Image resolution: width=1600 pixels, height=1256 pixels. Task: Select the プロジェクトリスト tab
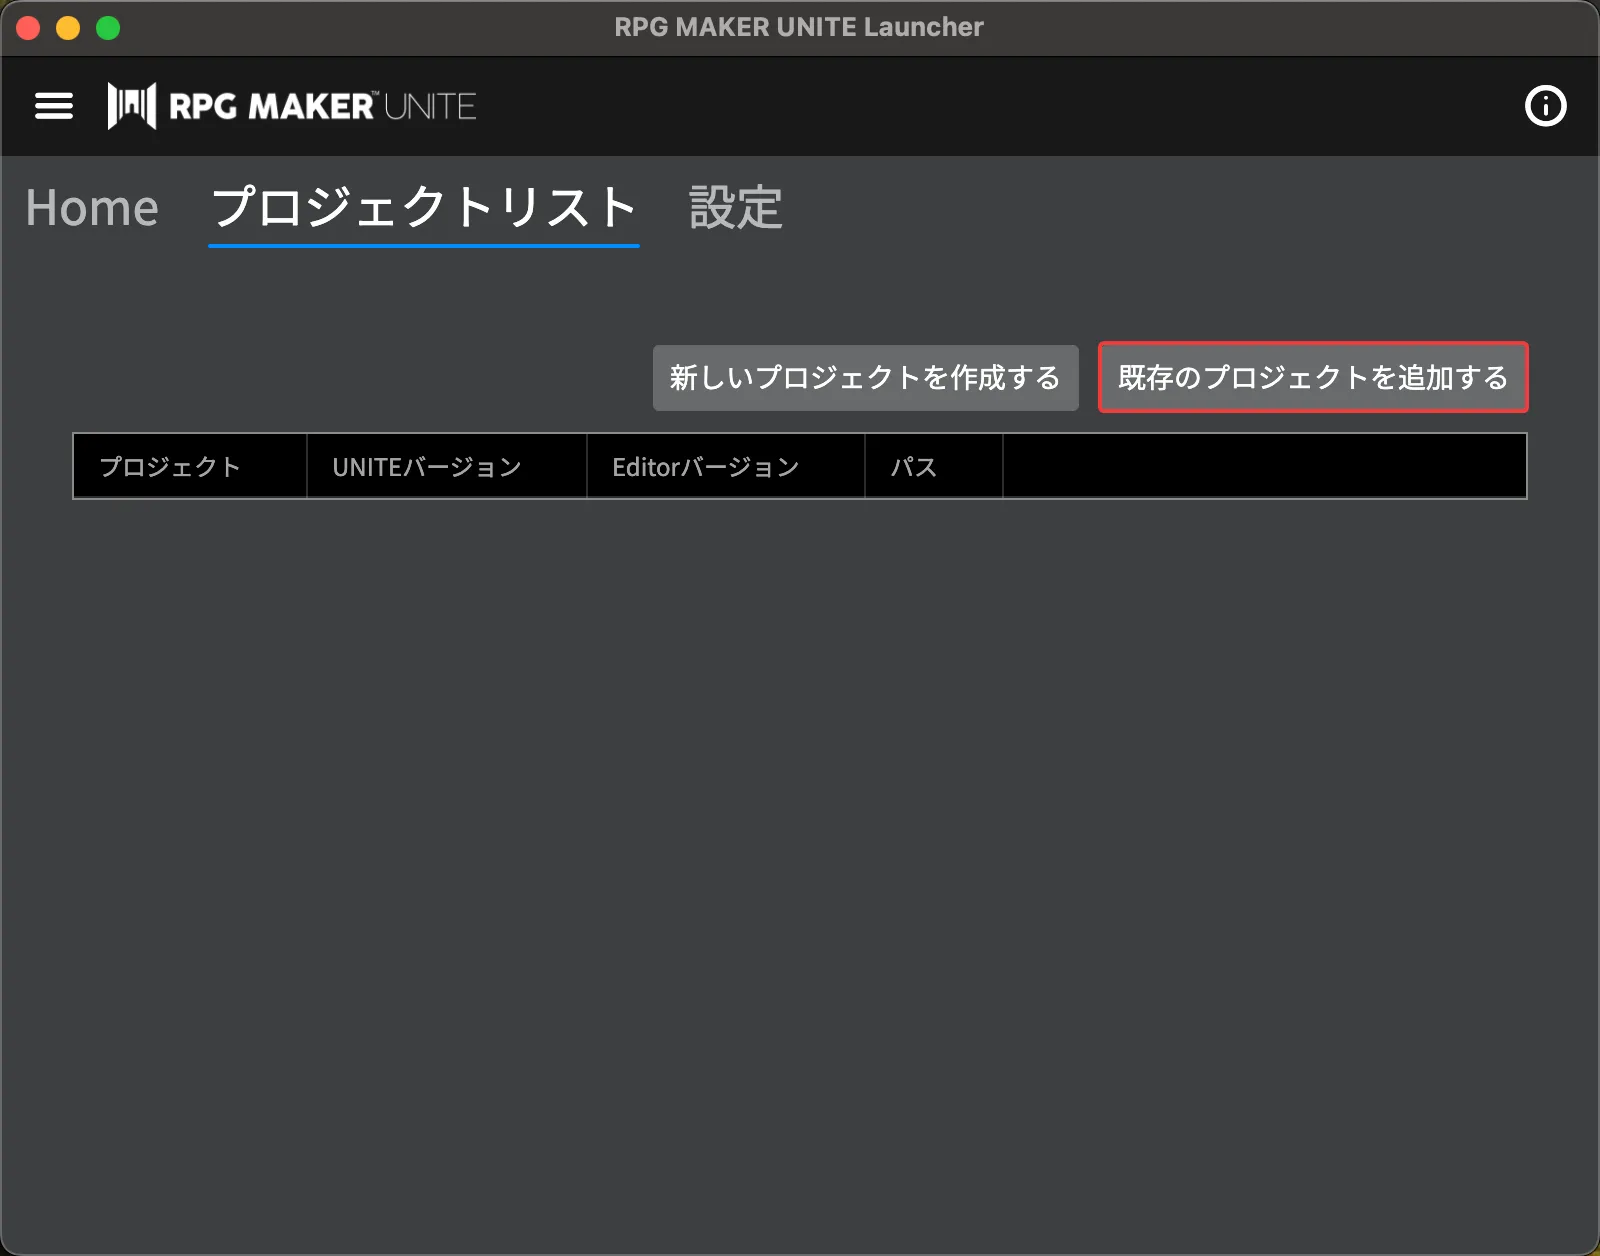tap(422, 208)
